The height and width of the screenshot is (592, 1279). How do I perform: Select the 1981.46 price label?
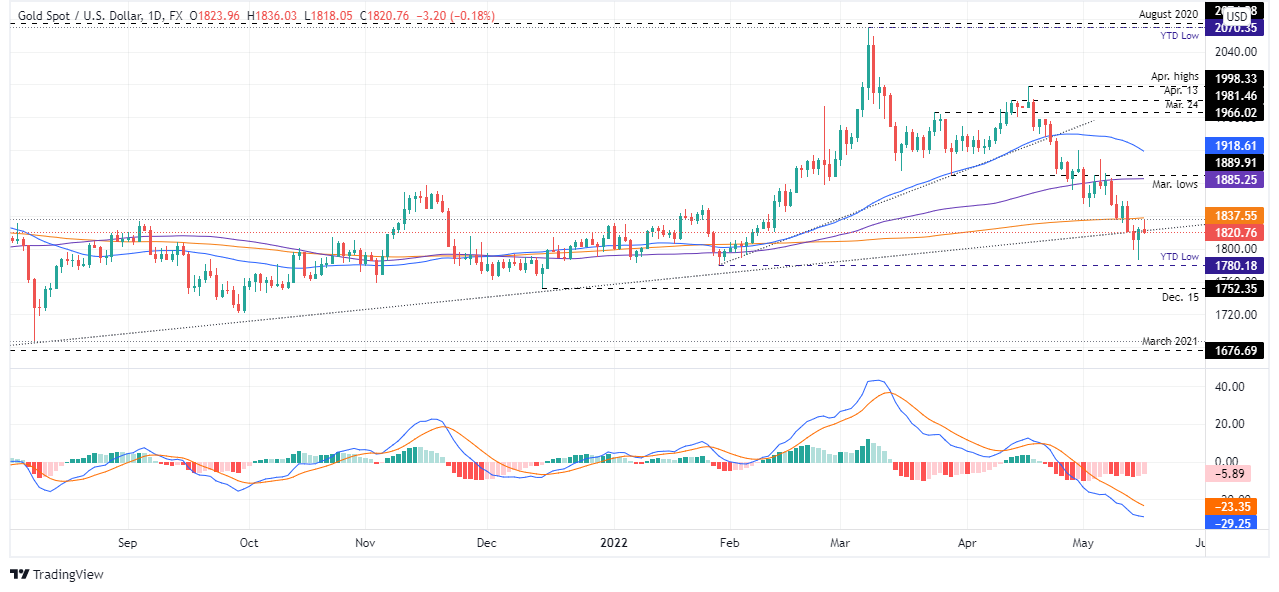(1235, 95)
